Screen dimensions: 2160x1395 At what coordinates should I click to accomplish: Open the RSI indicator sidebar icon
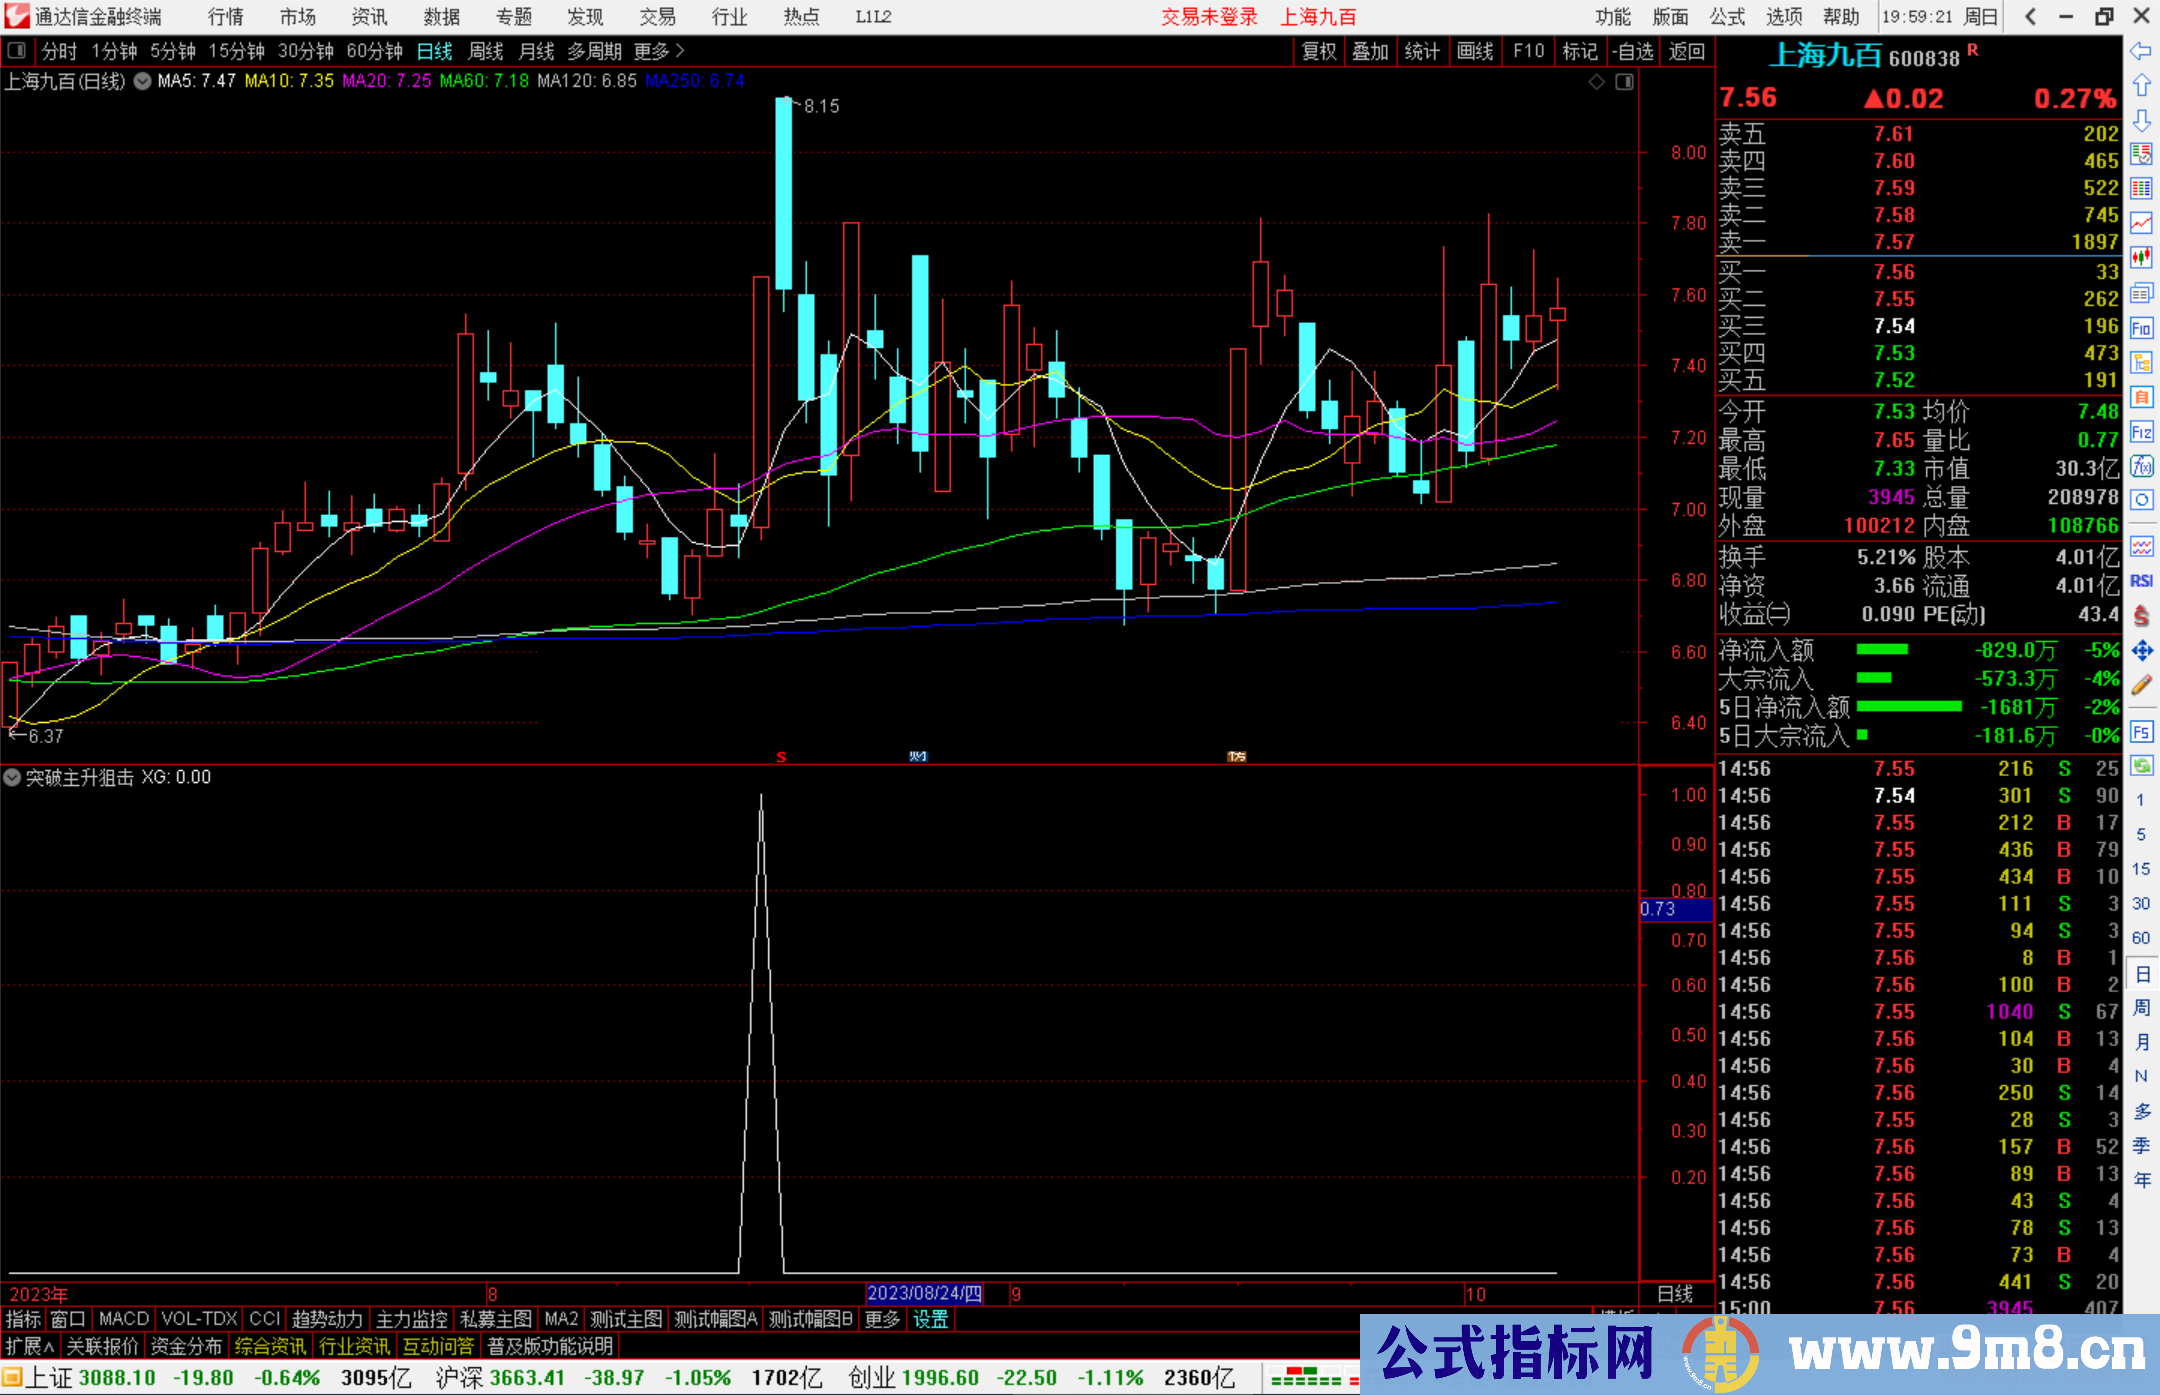point(2141,581)
